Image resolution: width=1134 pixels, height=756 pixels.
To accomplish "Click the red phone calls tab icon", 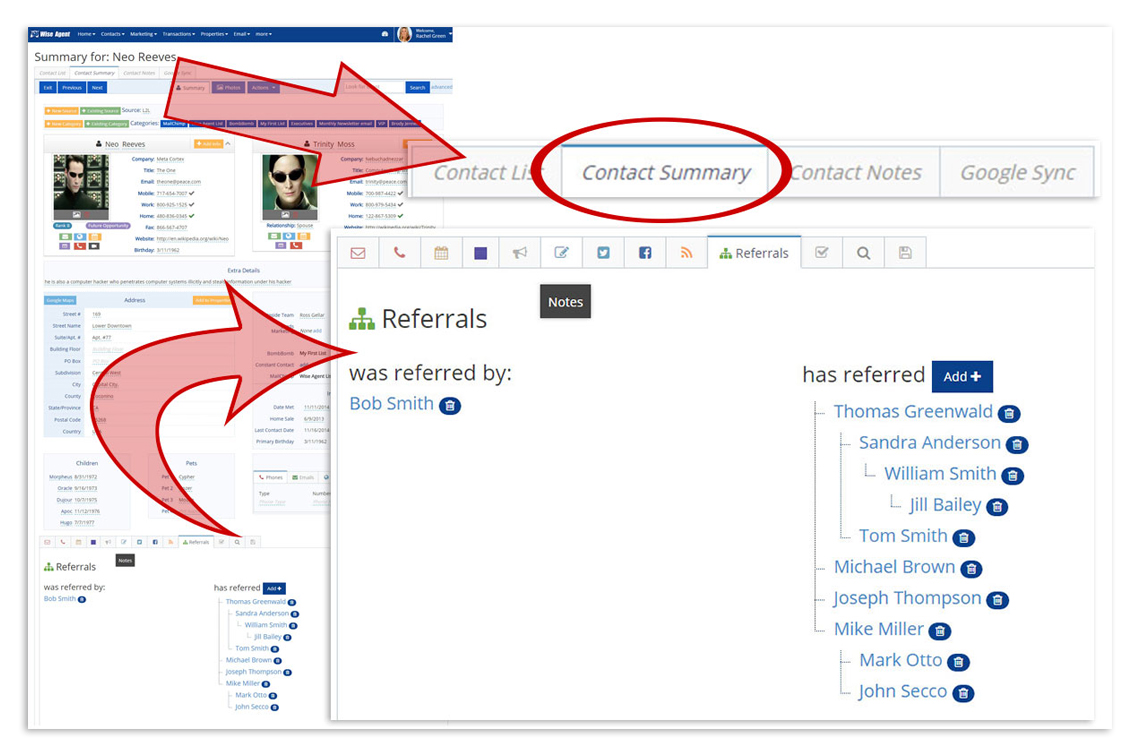I will 399,253.
